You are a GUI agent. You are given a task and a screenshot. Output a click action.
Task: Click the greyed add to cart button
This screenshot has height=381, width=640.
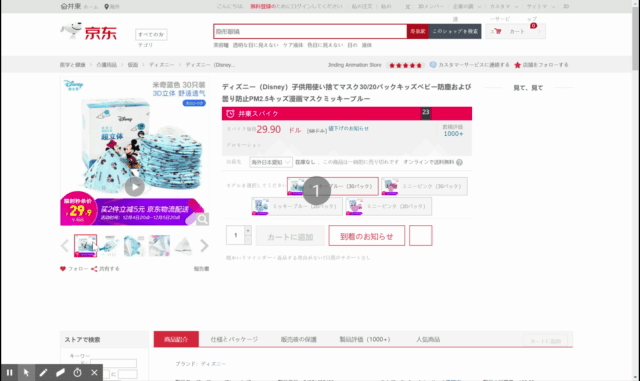tap(290, 236)
